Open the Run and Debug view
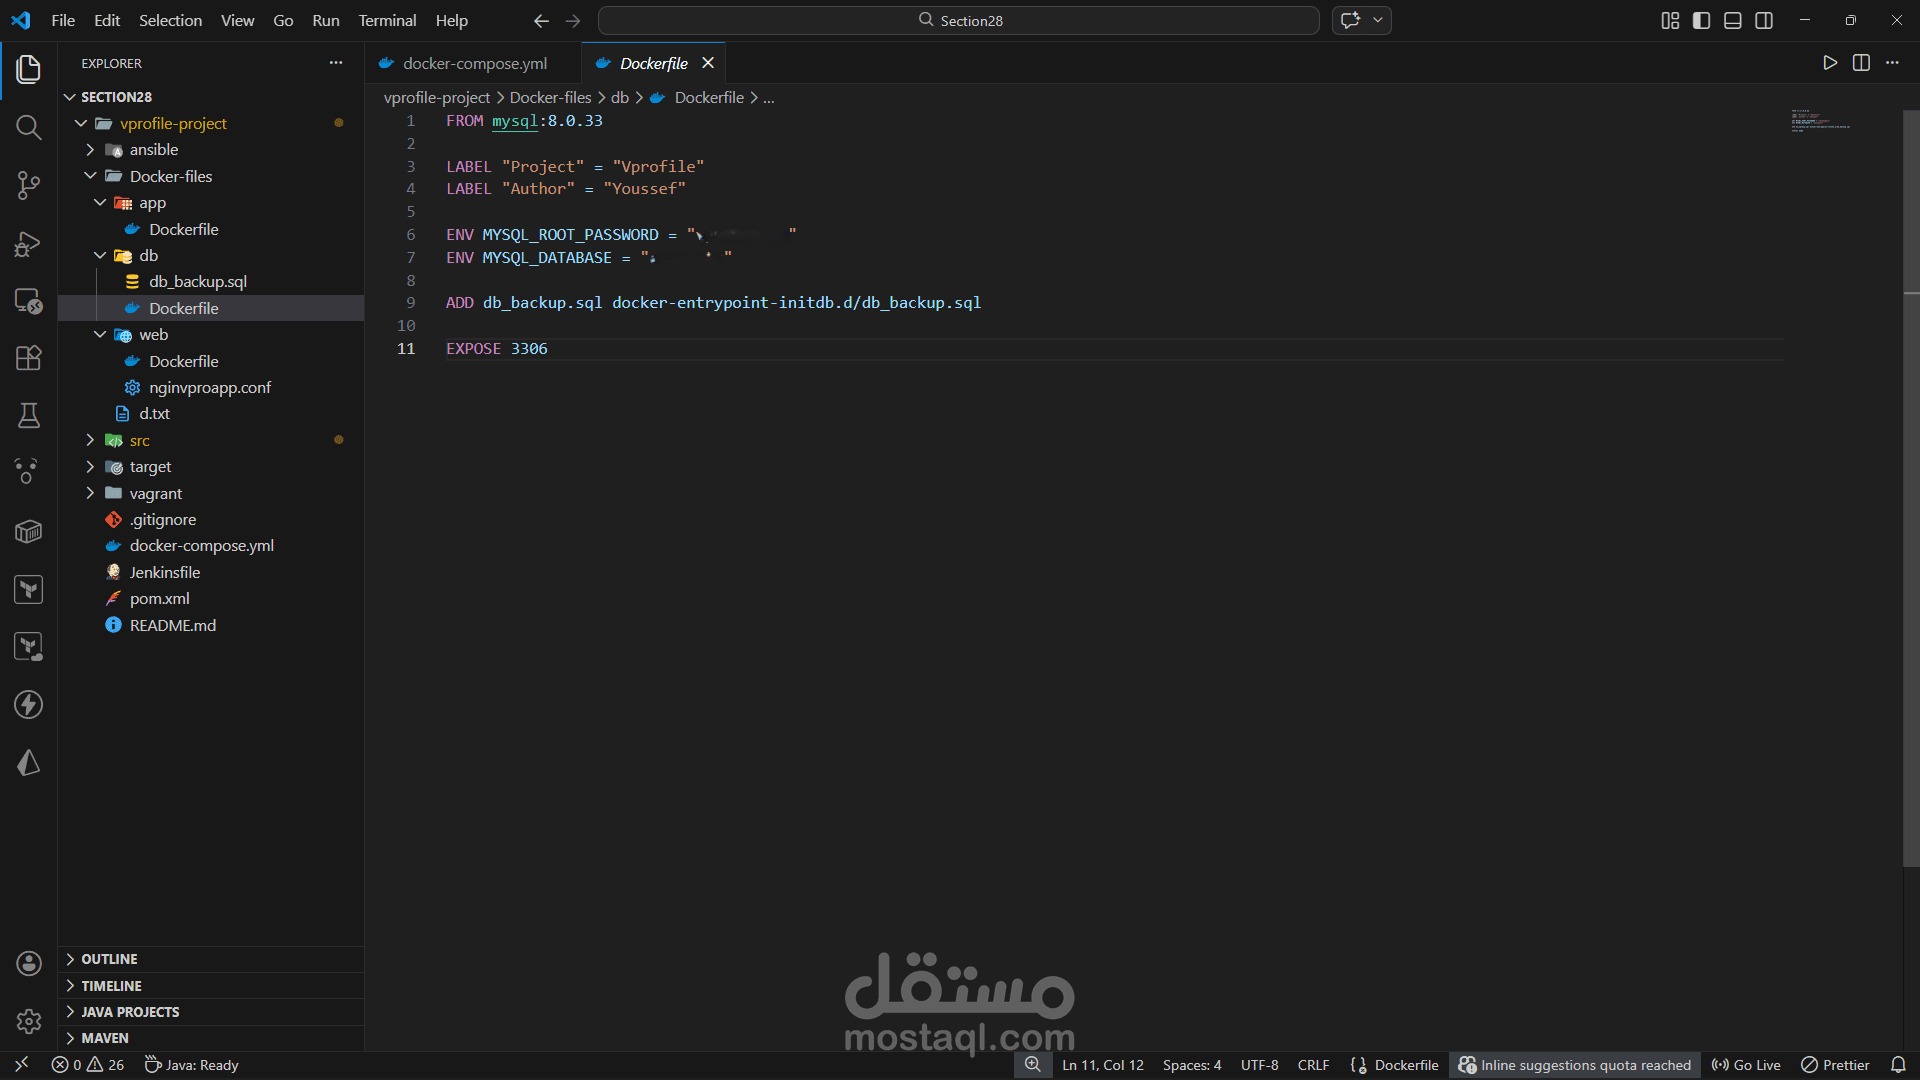The width and height of the screenshot is (1920, 1080). pyautogui.click(x=28, y=243)
